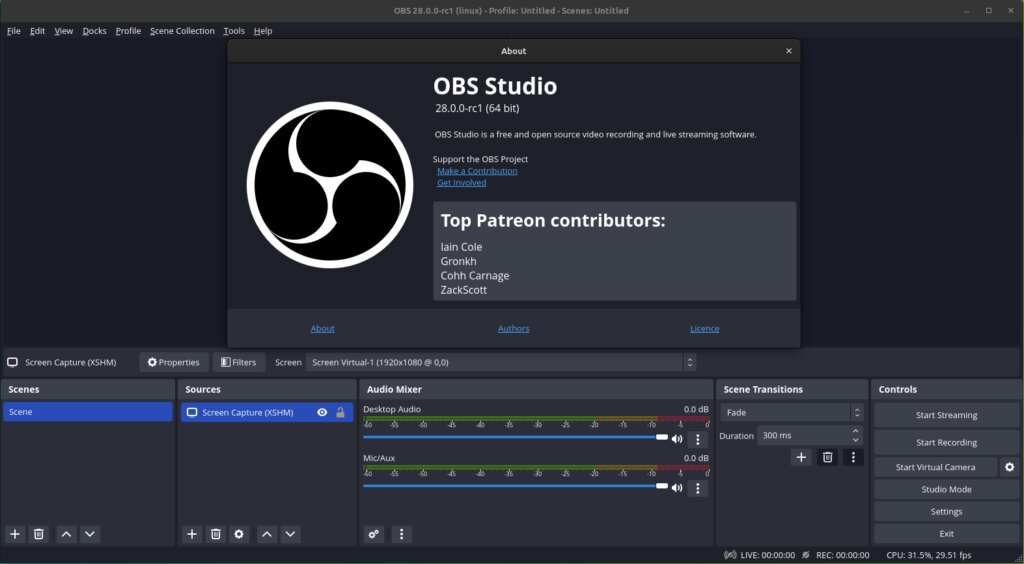Toggle lock on Screen Capture source

tap(340, 413)
